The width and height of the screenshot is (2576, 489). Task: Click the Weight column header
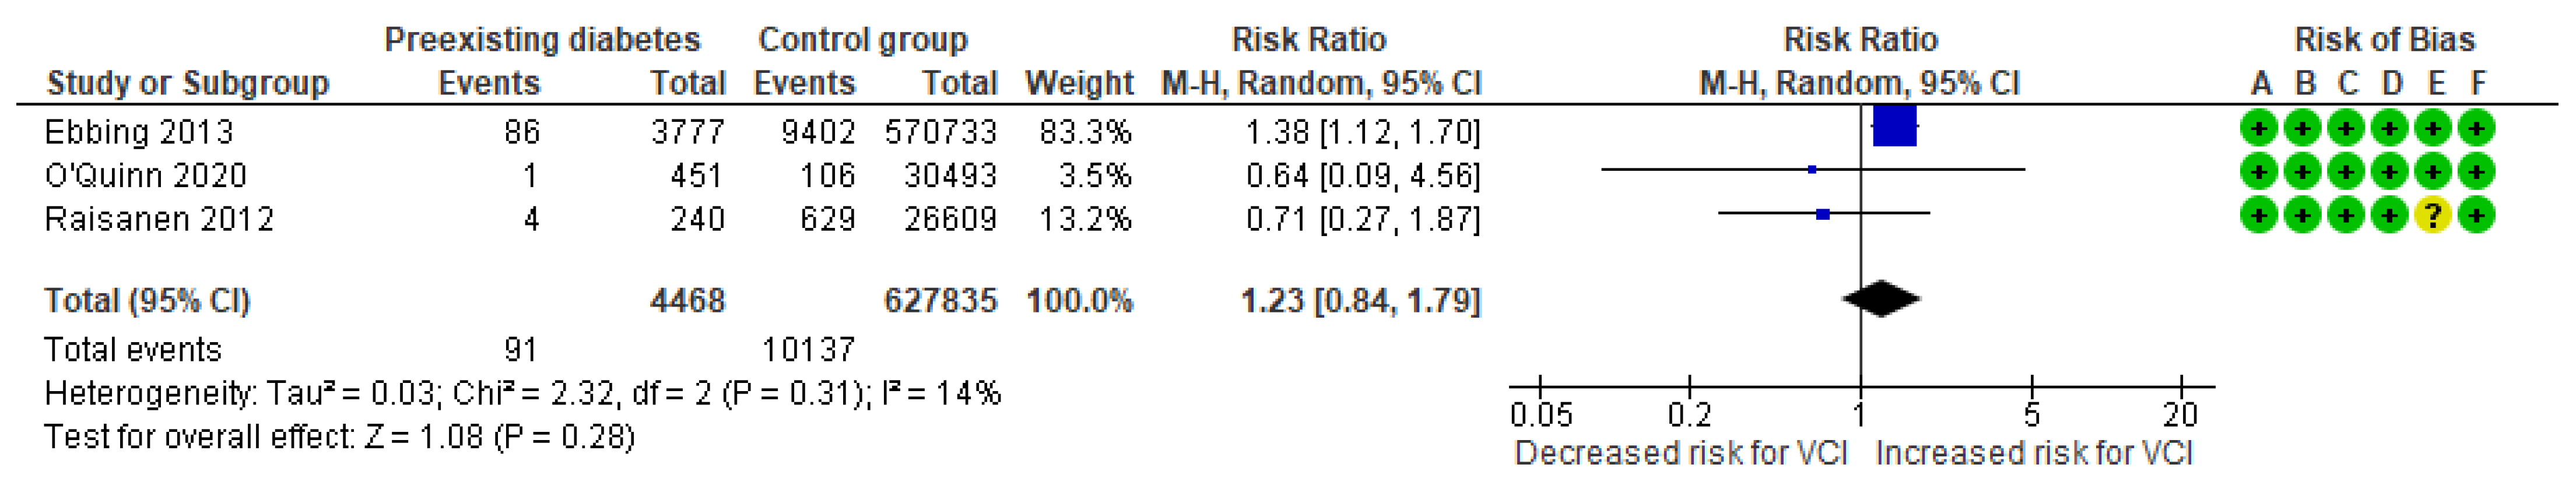coord(1079,83)
